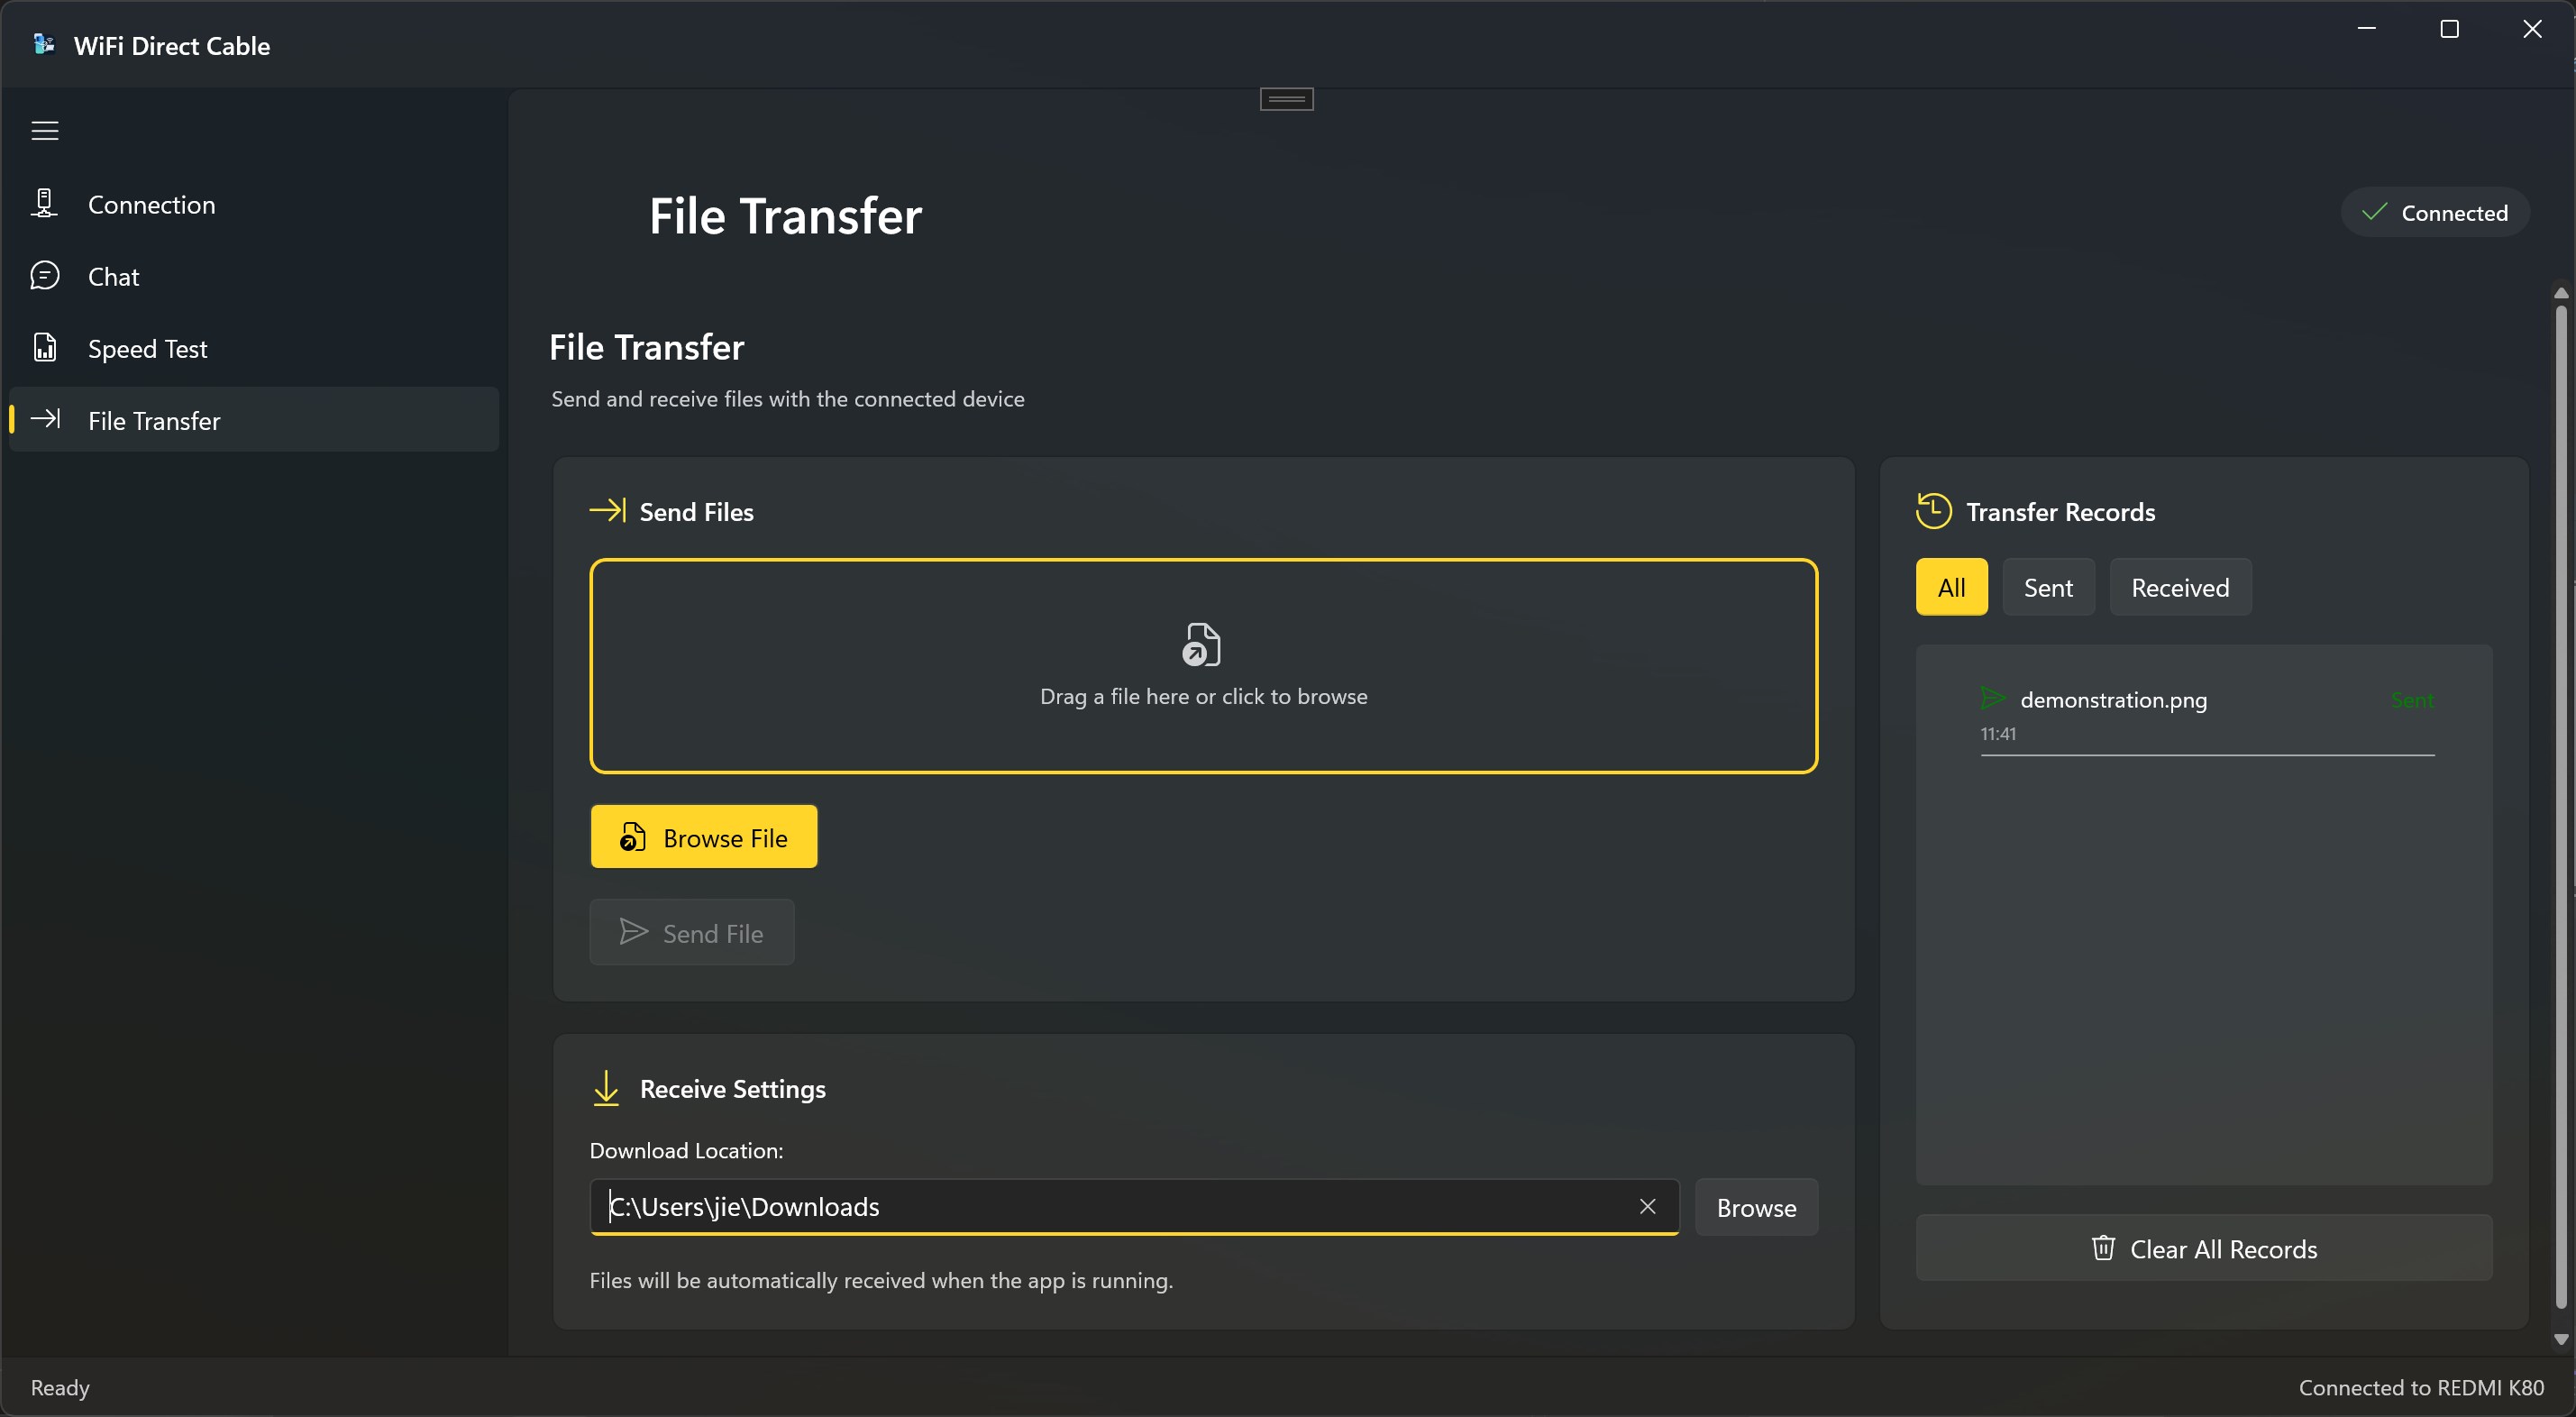Image resolution: width=2576 pixels, height=1417 pixels.
Task: Click the Clear All Records button
Action: coord(2203,1248)
